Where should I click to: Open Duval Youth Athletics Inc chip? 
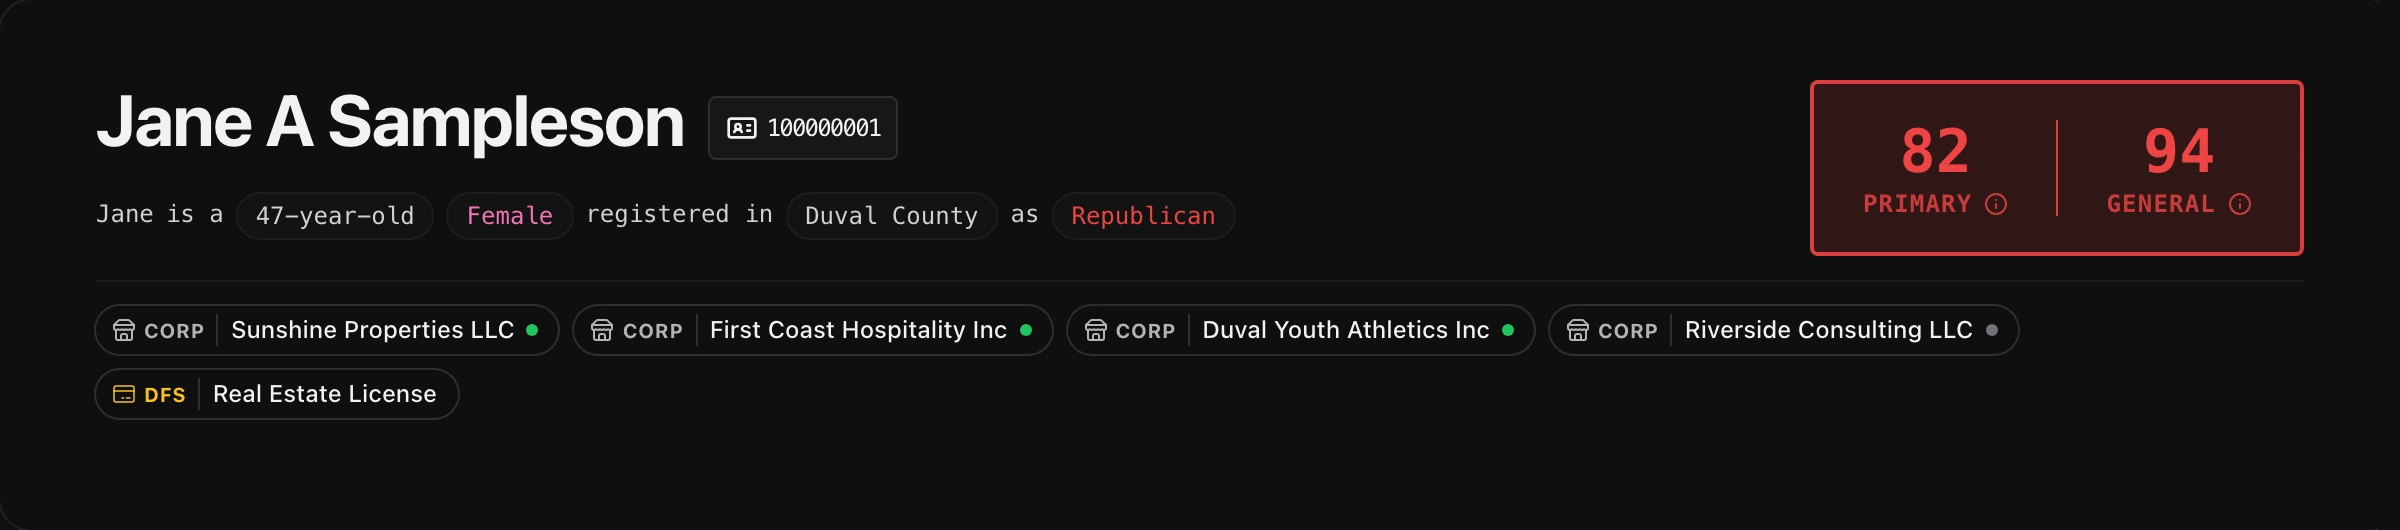(x=1345, y=331)
